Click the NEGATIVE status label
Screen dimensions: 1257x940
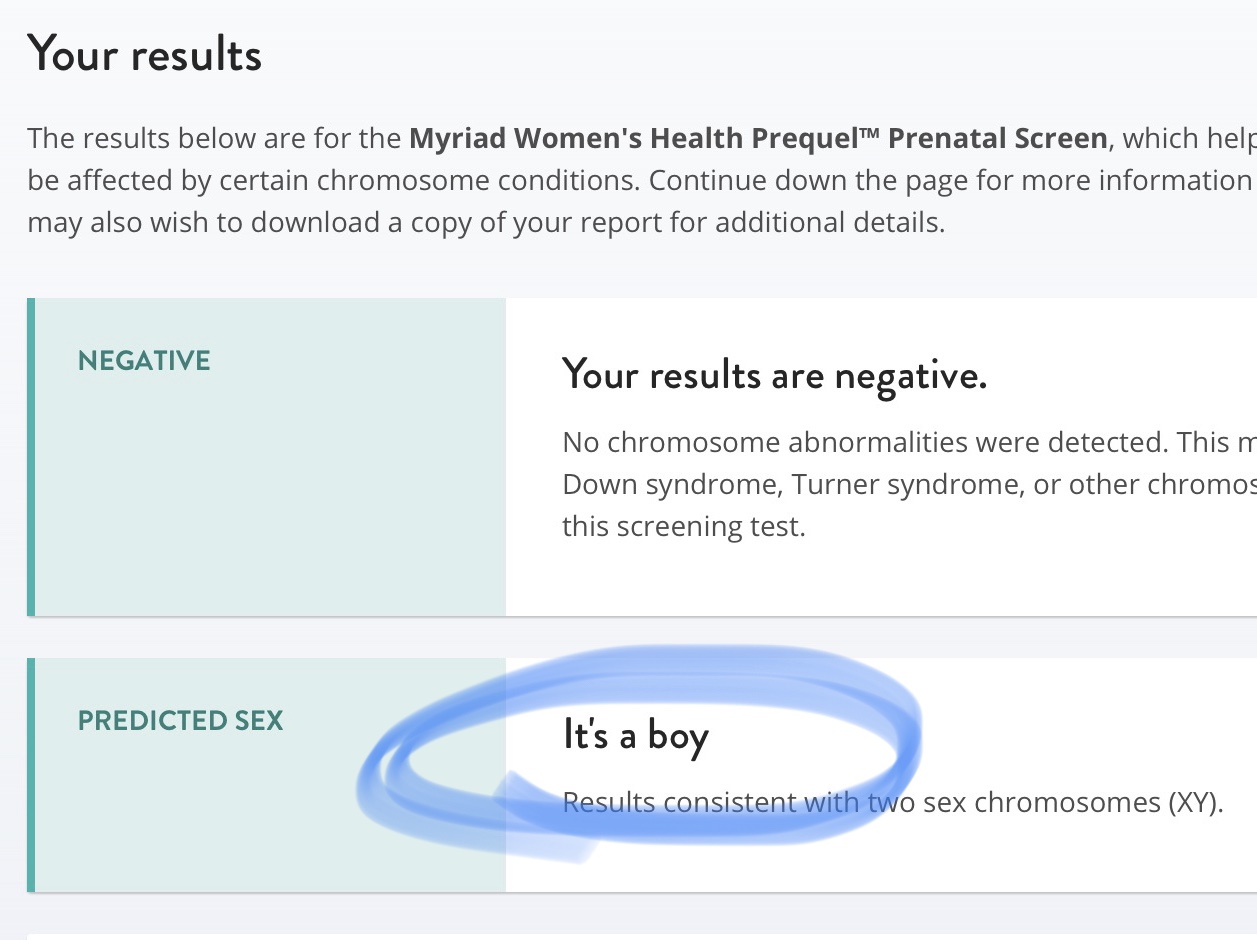pyautogui.click(x=144, y=361)
